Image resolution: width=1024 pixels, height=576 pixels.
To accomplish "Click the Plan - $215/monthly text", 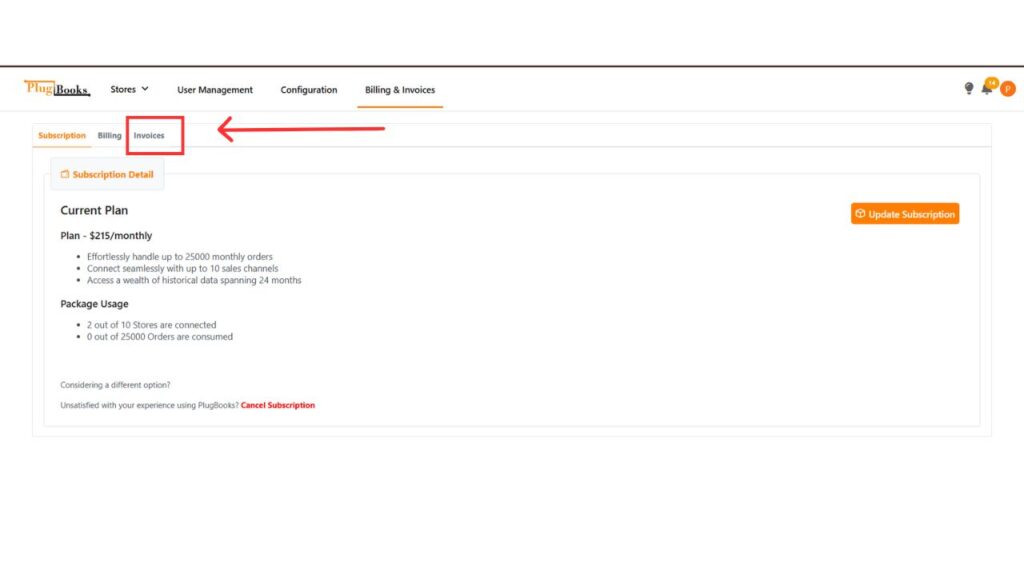I will click(x=106, y=236).
